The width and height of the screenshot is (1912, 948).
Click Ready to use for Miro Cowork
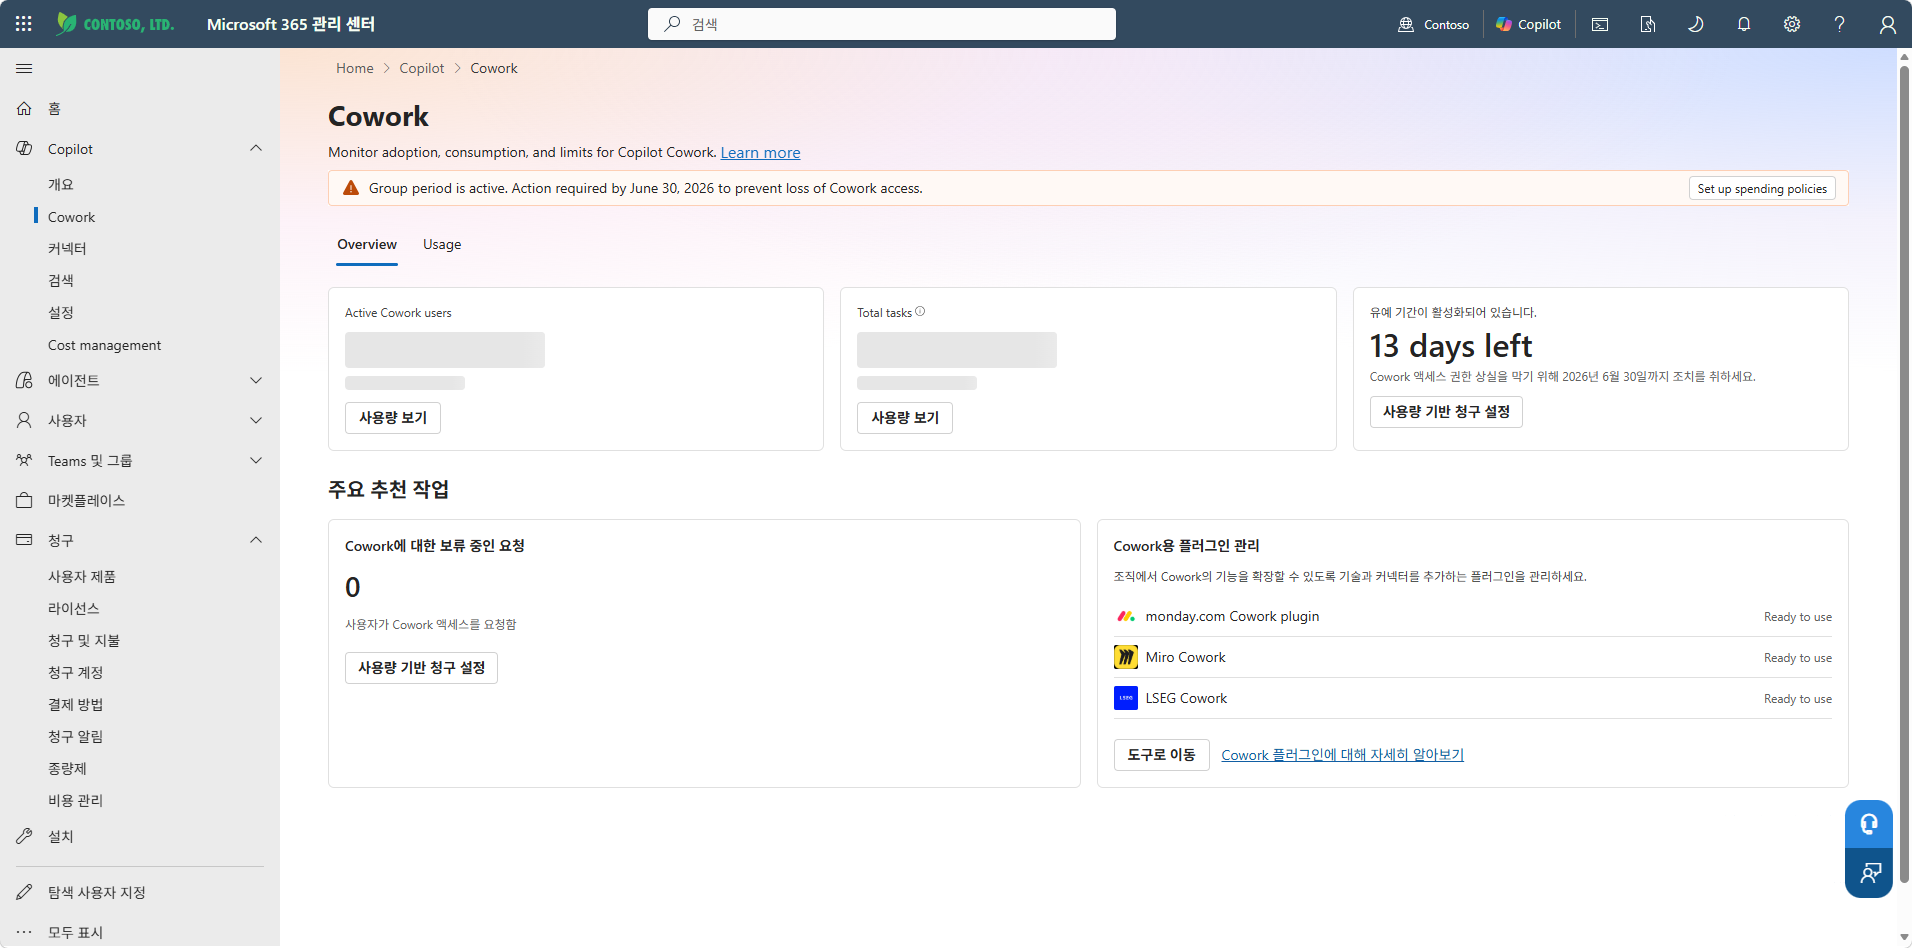pos(1798,658)
